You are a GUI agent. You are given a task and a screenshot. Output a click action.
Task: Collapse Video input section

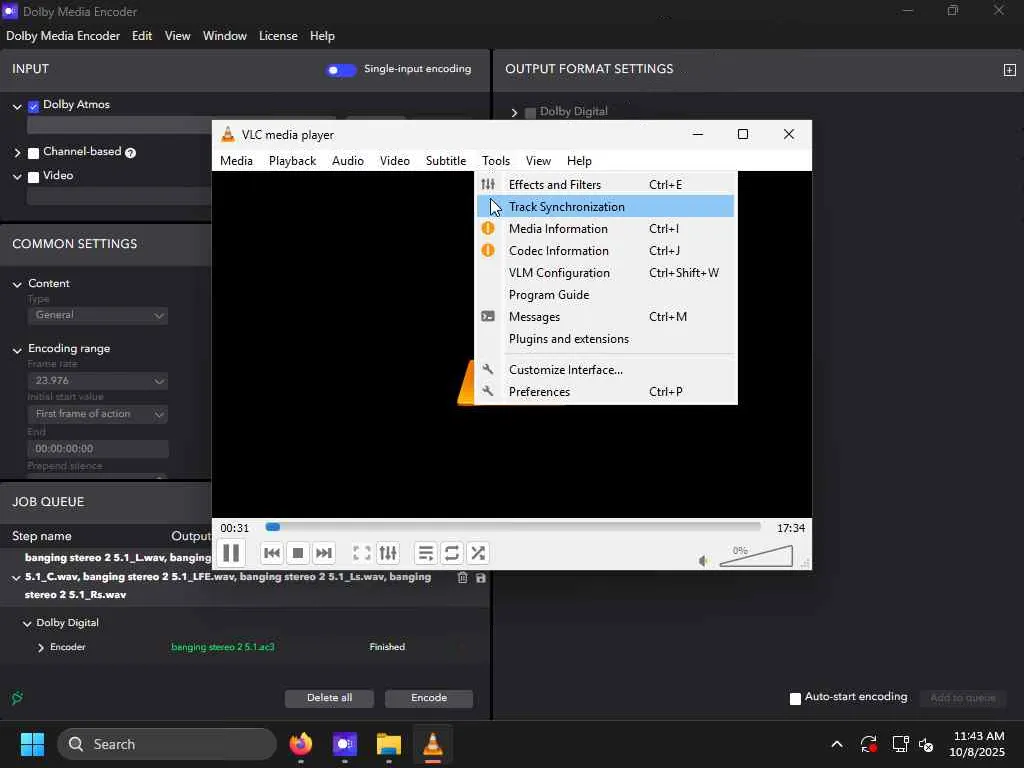pos(17,176)
